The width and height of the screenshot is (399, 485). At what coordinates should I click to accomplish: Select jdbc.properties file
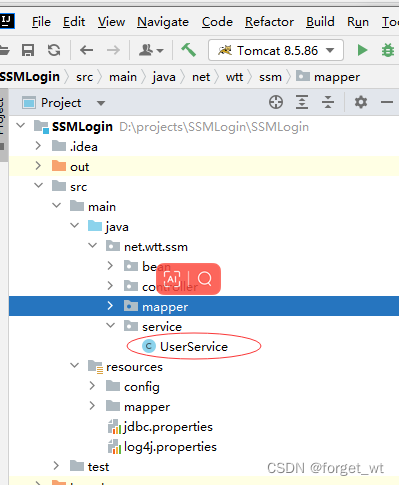(168, 427)
